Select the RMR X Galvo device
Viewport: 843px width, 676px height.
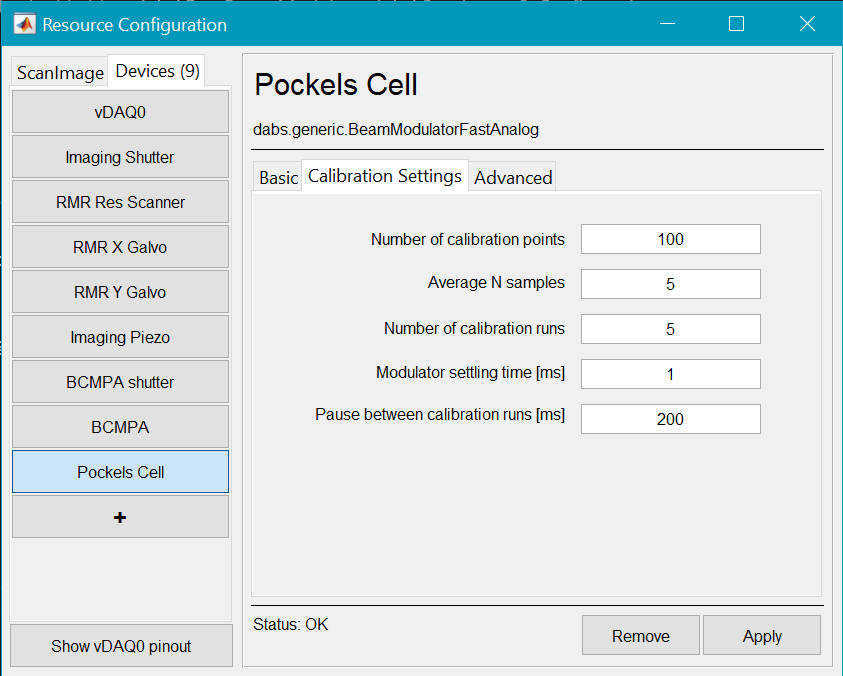[x=120, y=247]
